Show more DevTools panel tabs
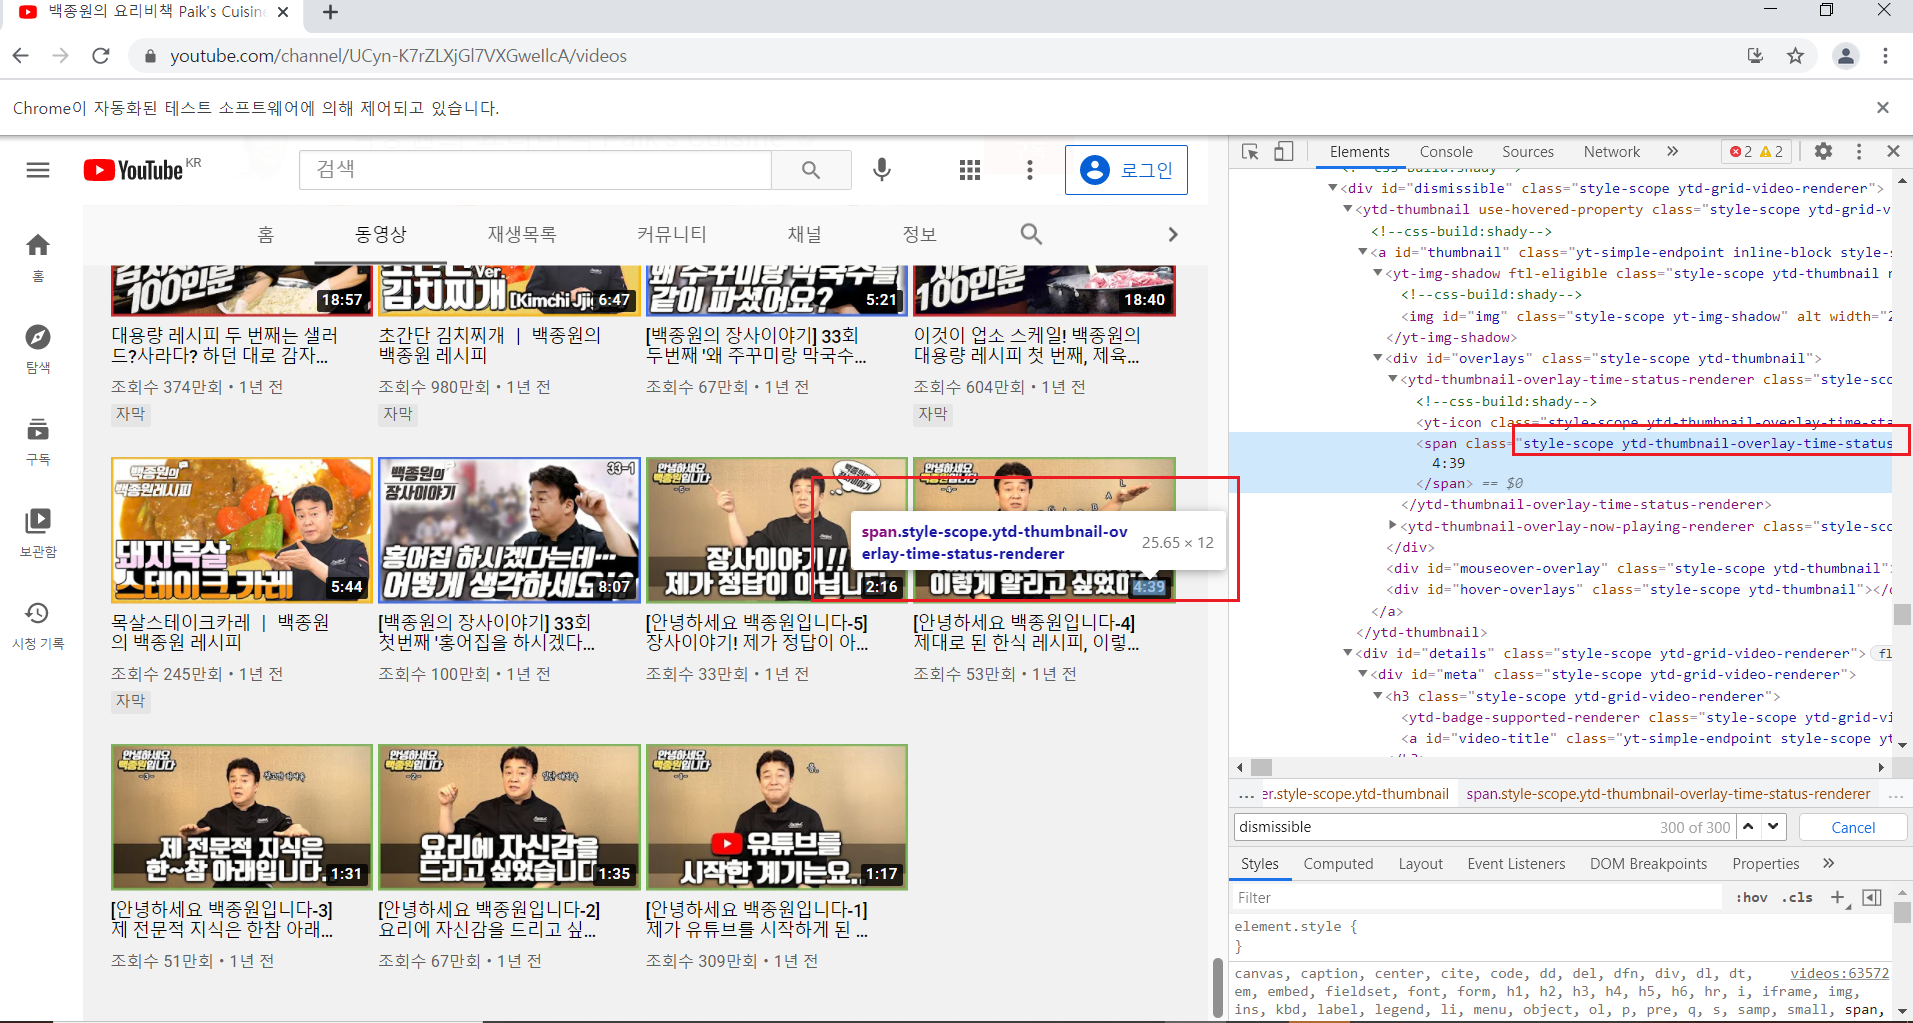This screenshot has width=1913, height=1023. pyautogui.click(x=1672, y=151)
